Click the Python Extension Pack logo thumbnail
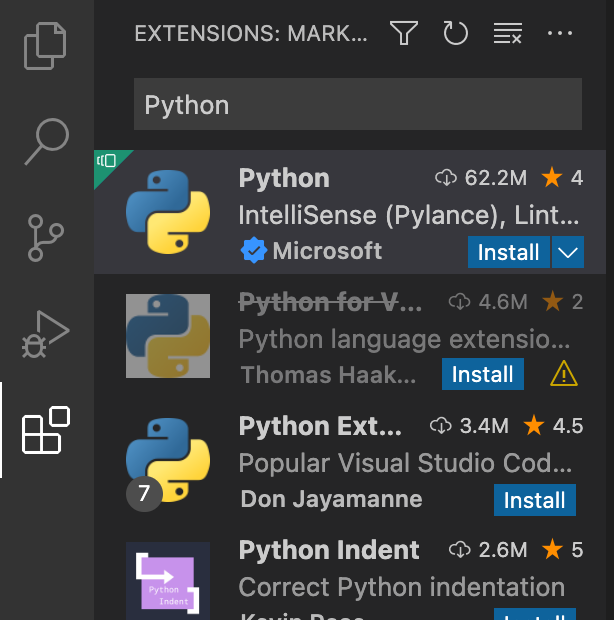 [x=167, y=459]
